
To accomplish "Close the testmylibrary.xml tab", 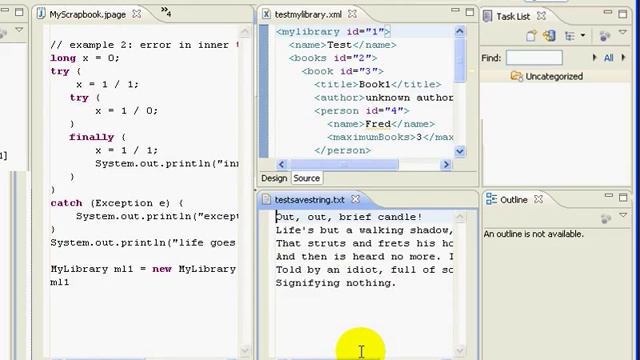I will pos(352,14).
